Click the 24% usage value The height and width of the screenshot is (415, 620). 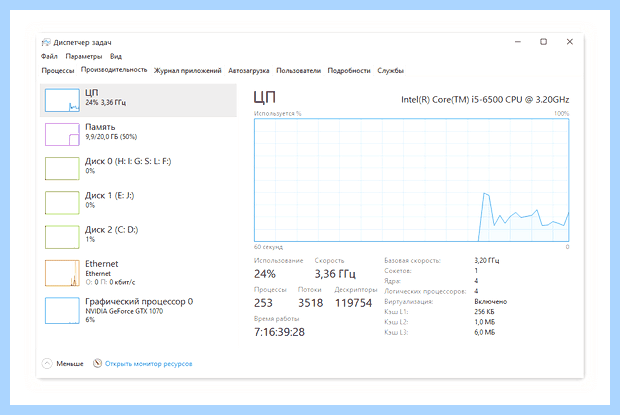[x=265, y=274]
